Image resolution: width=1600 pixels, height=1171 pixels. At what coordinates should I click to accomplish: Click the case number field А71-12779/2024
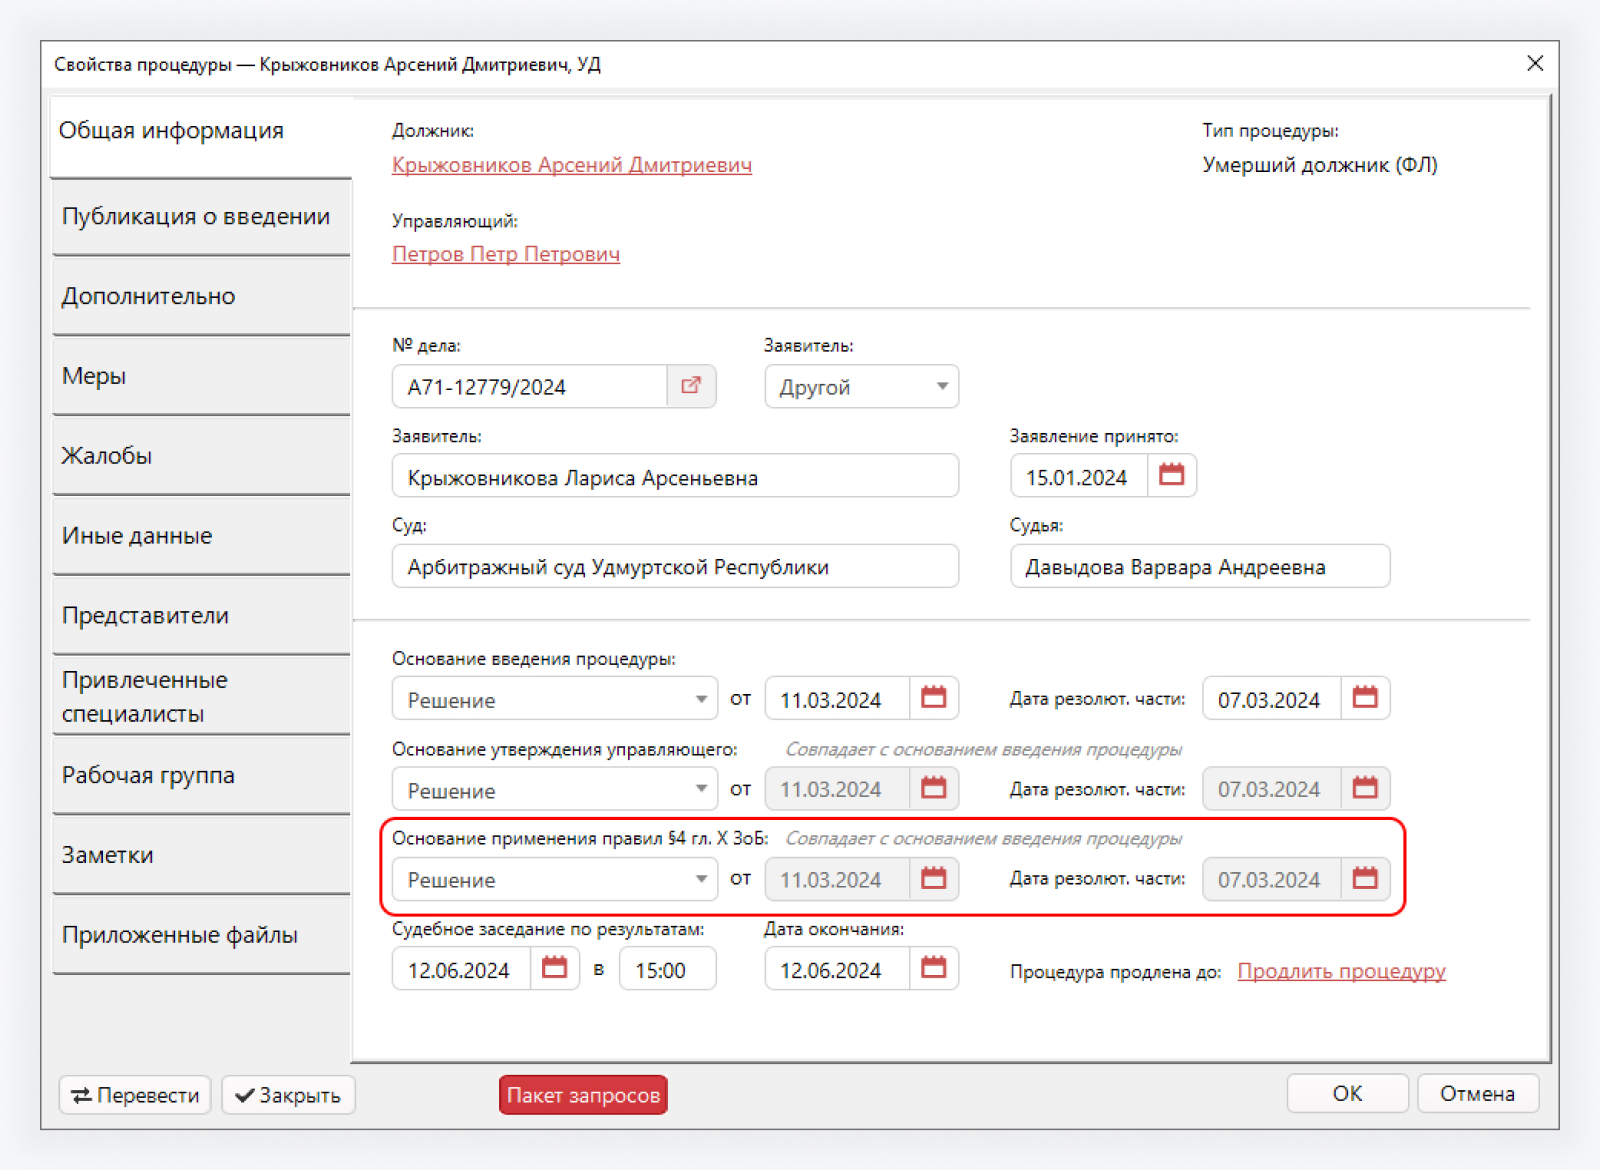pos(530,387)
